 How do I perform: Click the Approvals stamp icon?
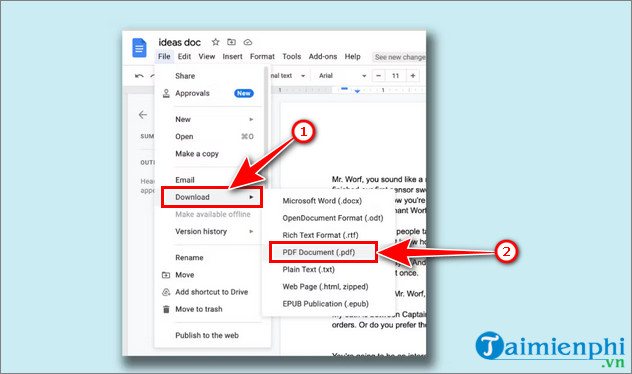coord(166,94)
